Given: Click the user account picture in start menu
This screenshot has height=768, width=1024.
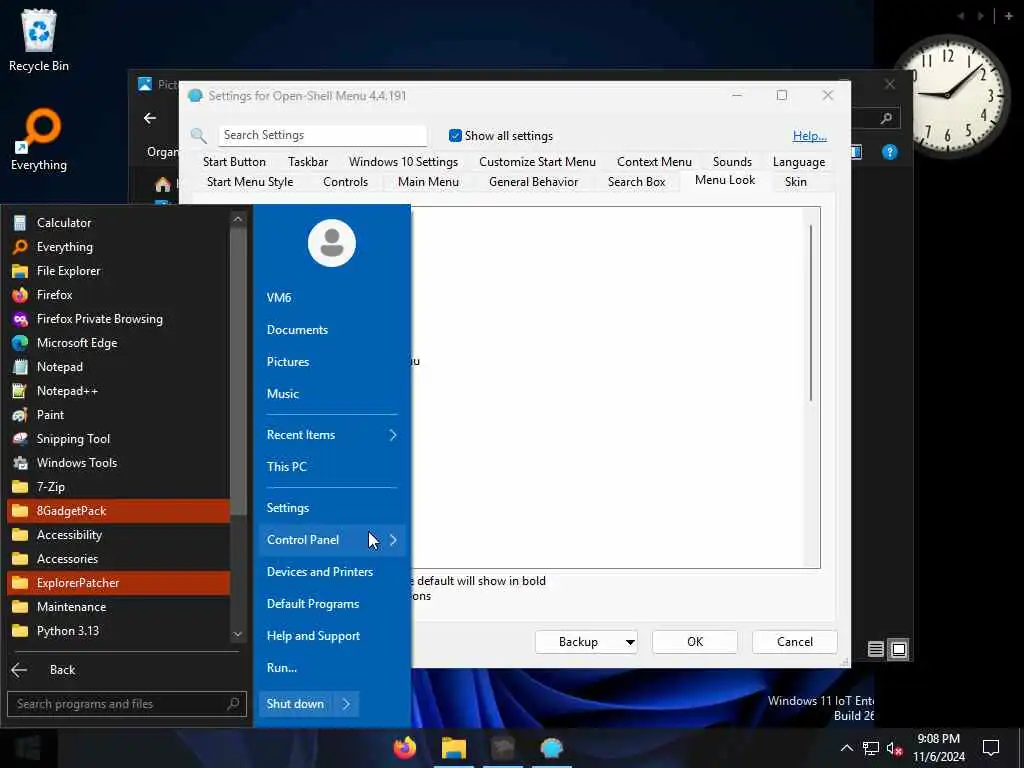Looking at the screenshot, I should tap(332, 243).
